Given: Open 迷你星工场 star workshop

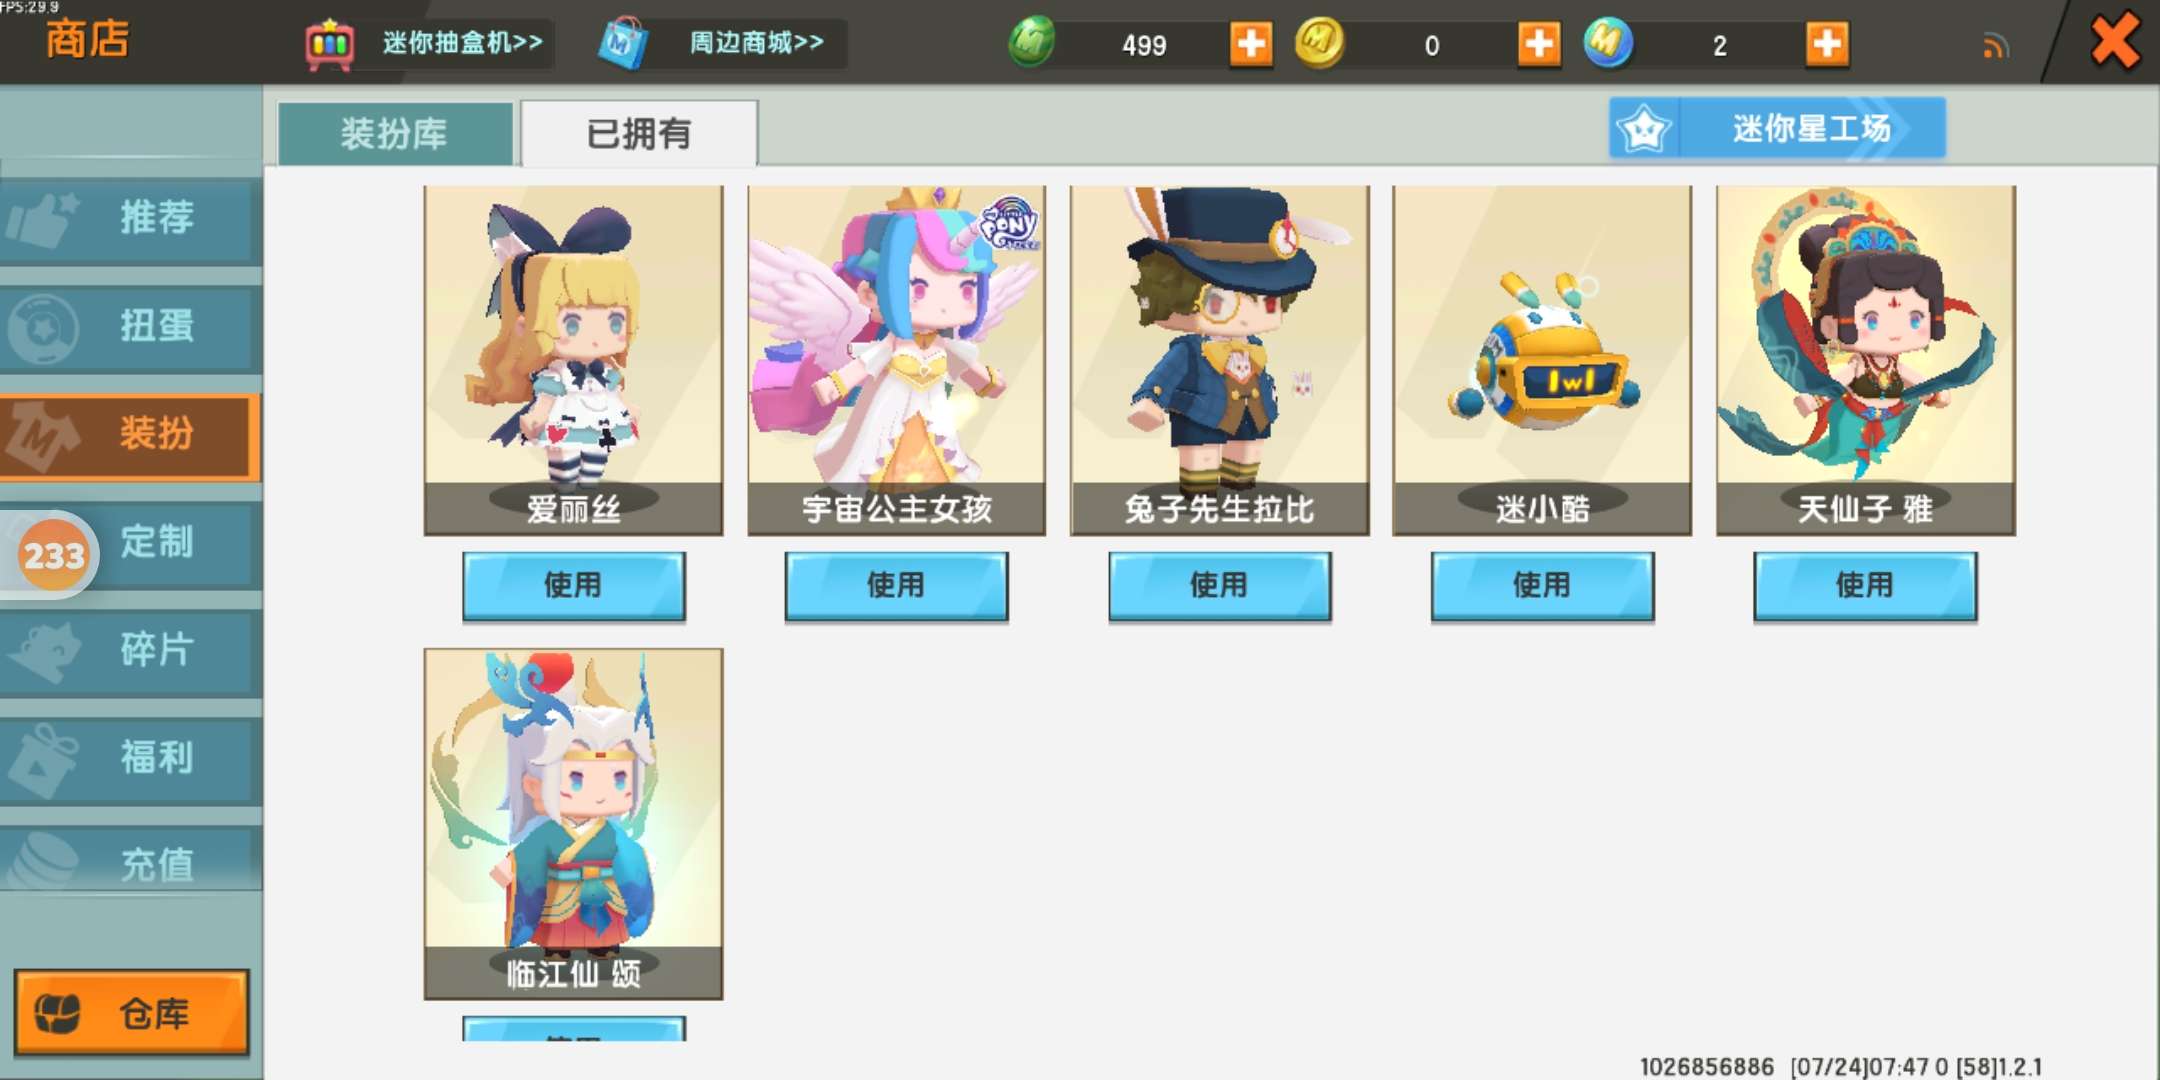Looking at the screenshot, I should coord(1777,128).
